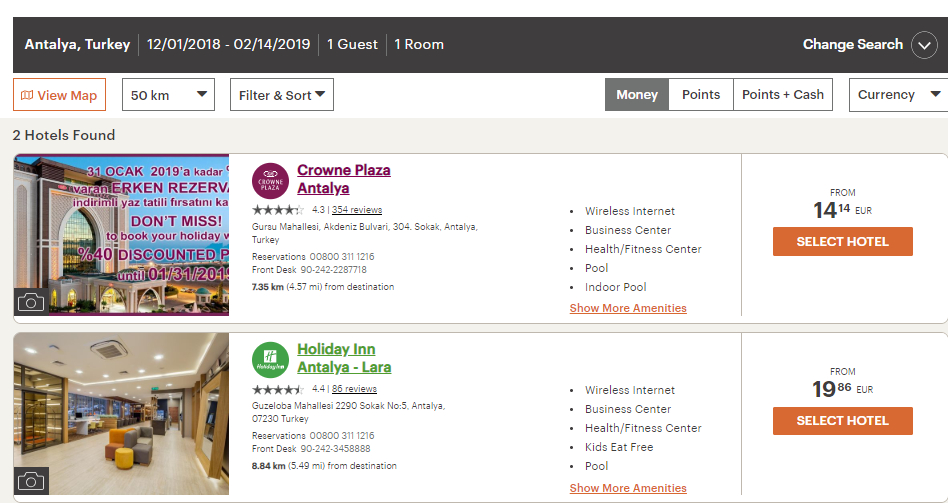Switch price display to Money

[x=637, y=95]
